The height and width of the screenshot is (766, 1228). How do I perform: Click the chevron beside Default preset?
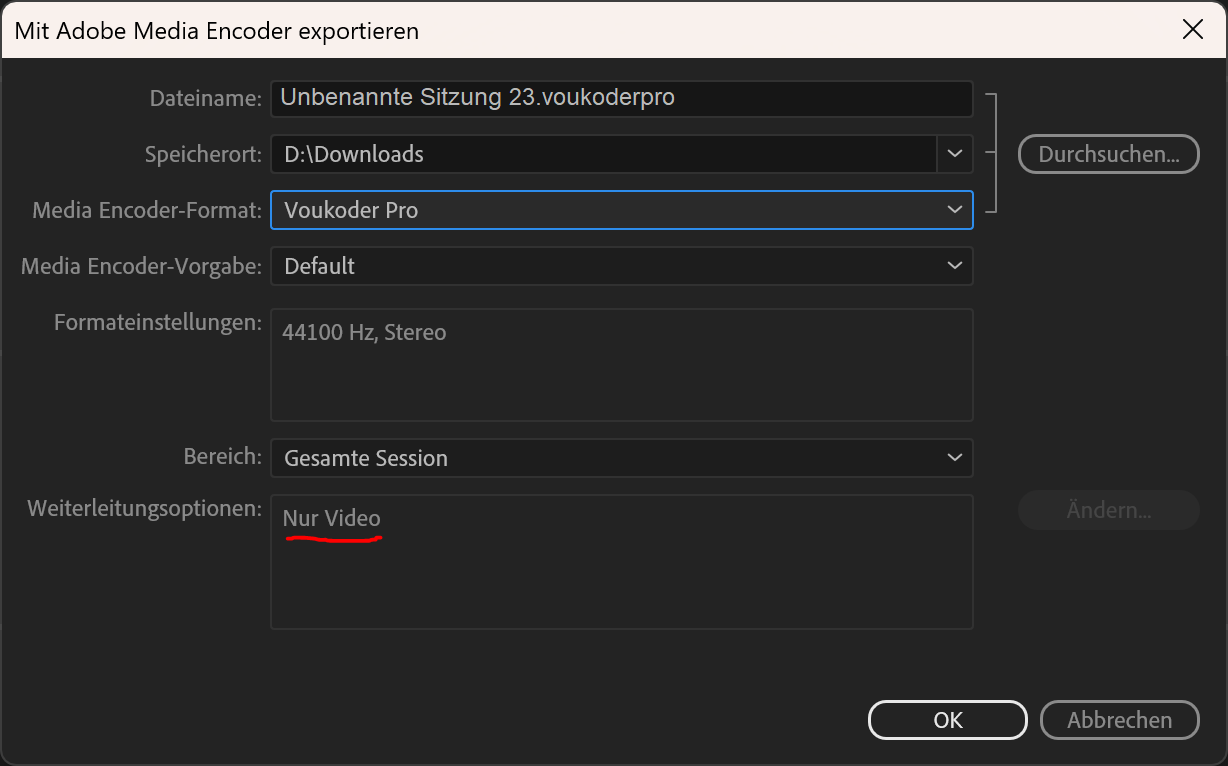click(954, 266)
